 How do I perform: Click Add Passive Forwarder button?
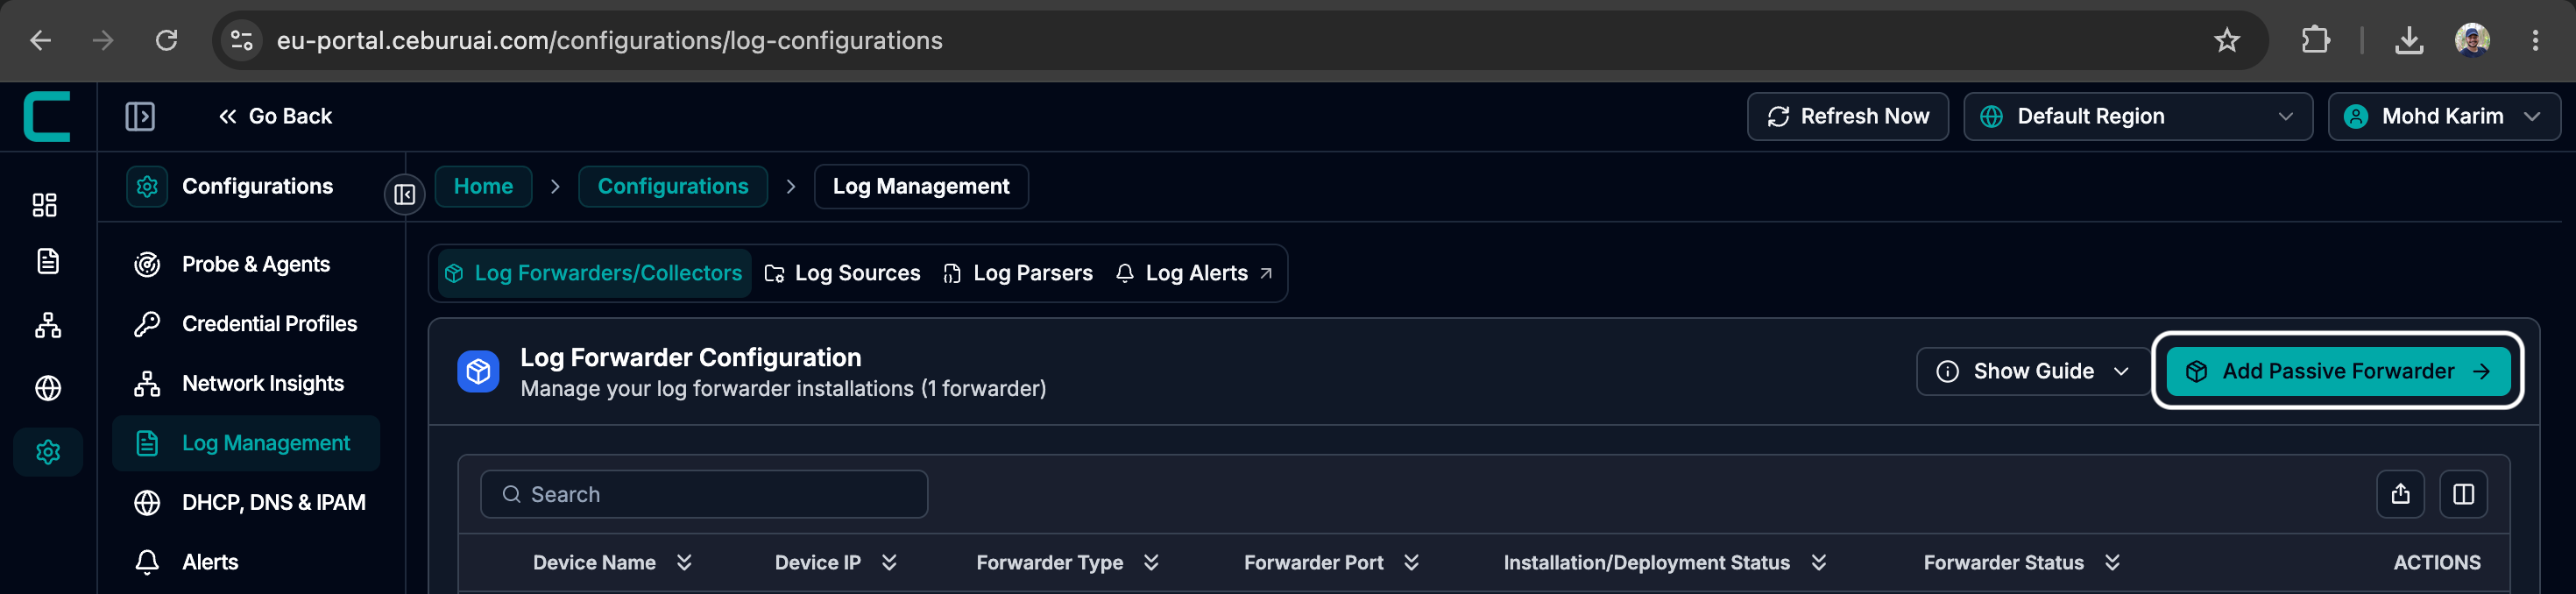pyautogui.click(x=2337, y=371)
